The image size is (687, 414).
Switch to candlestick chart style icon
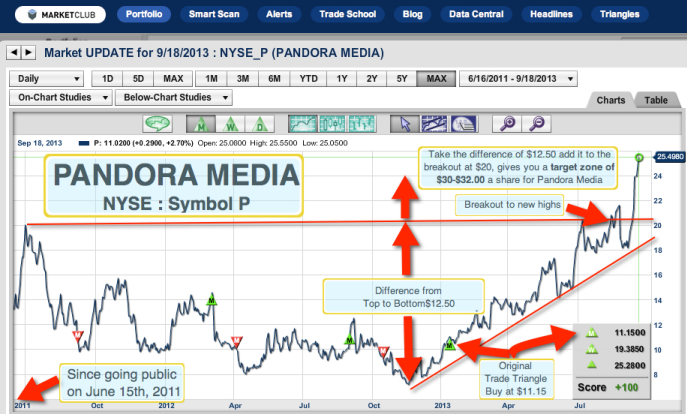pyautogui.click(x=332, y=124)
